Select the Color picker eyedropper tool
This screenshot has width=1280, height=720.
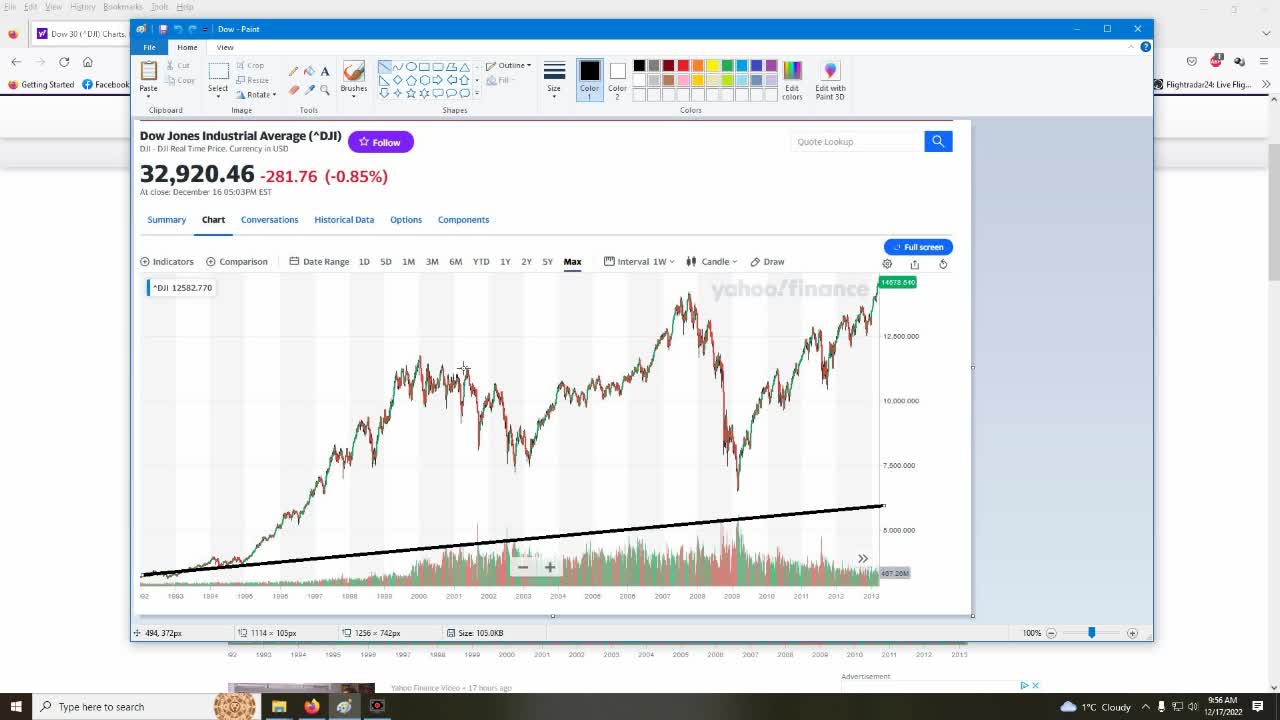click(309, 89)
